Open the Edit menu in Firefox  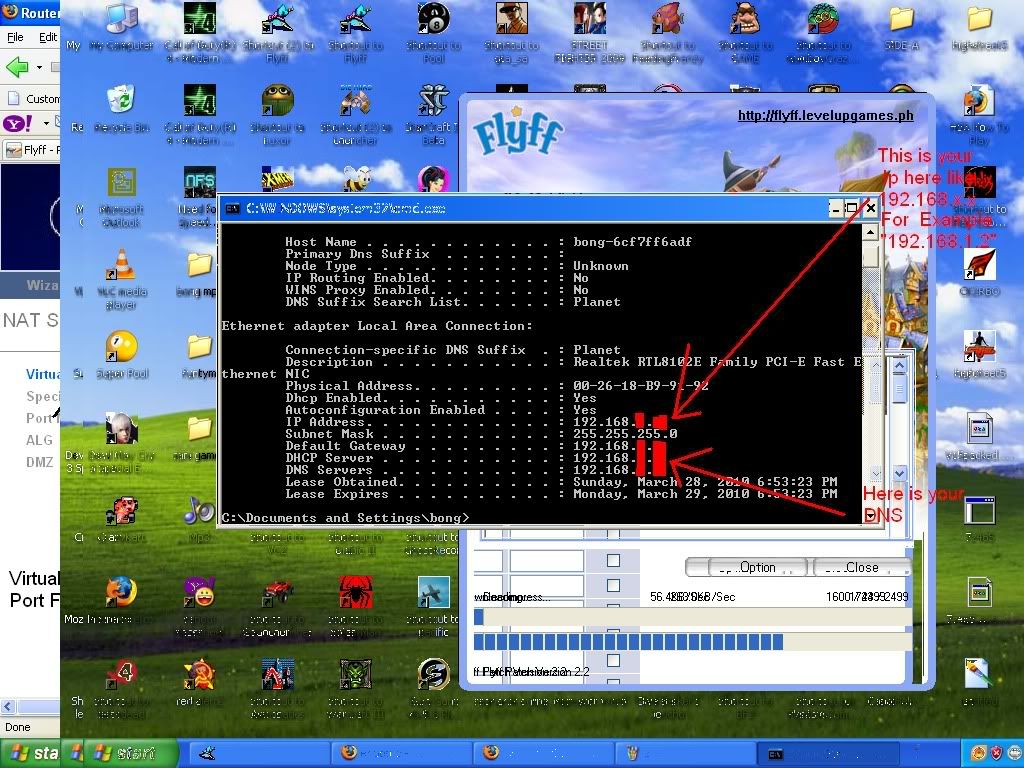click(48, 37)
